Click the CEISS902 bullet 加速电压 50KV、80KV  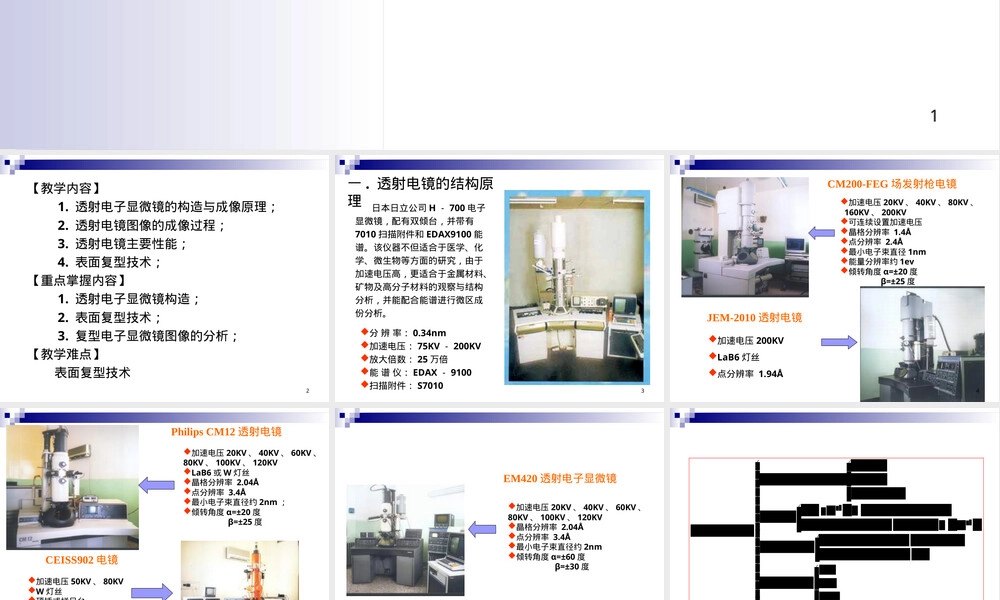76,582
